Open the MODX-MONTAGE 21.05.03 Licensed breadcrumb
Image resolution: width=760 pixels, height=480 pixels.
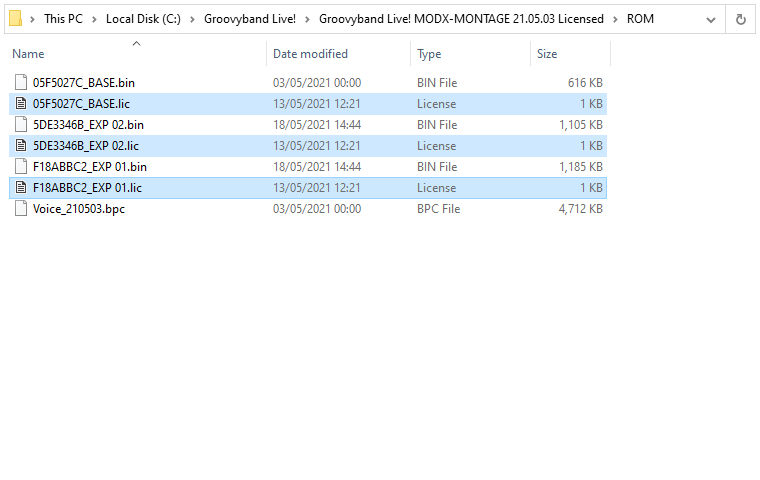(x=461, y=19)
